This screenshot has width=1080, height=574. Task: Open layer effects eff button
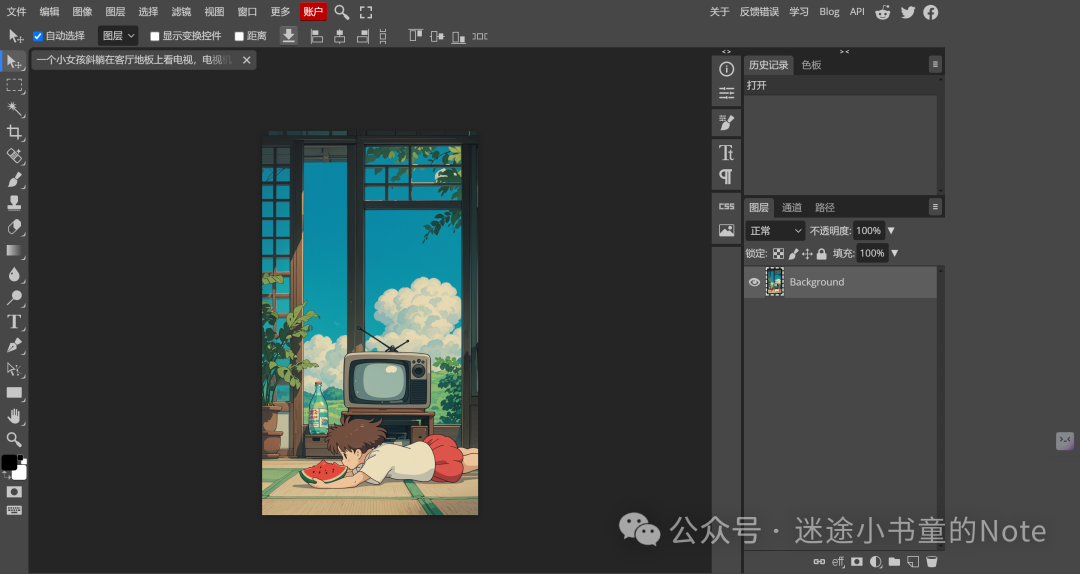pyautogui.click(x=838, y=562)
